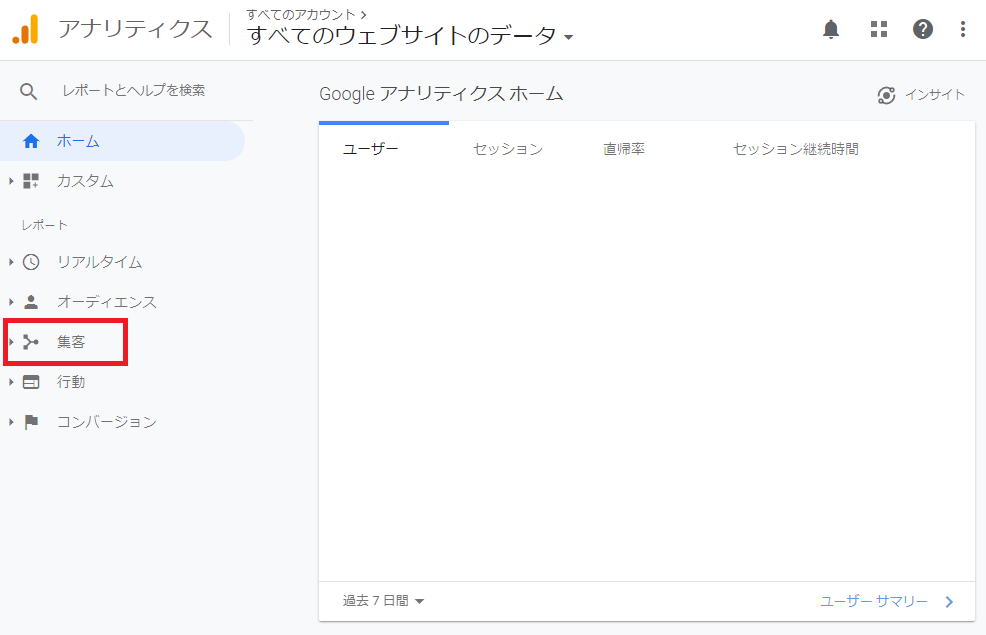
Task: Click the オーディエンス person icon
Action: point(31,302)
